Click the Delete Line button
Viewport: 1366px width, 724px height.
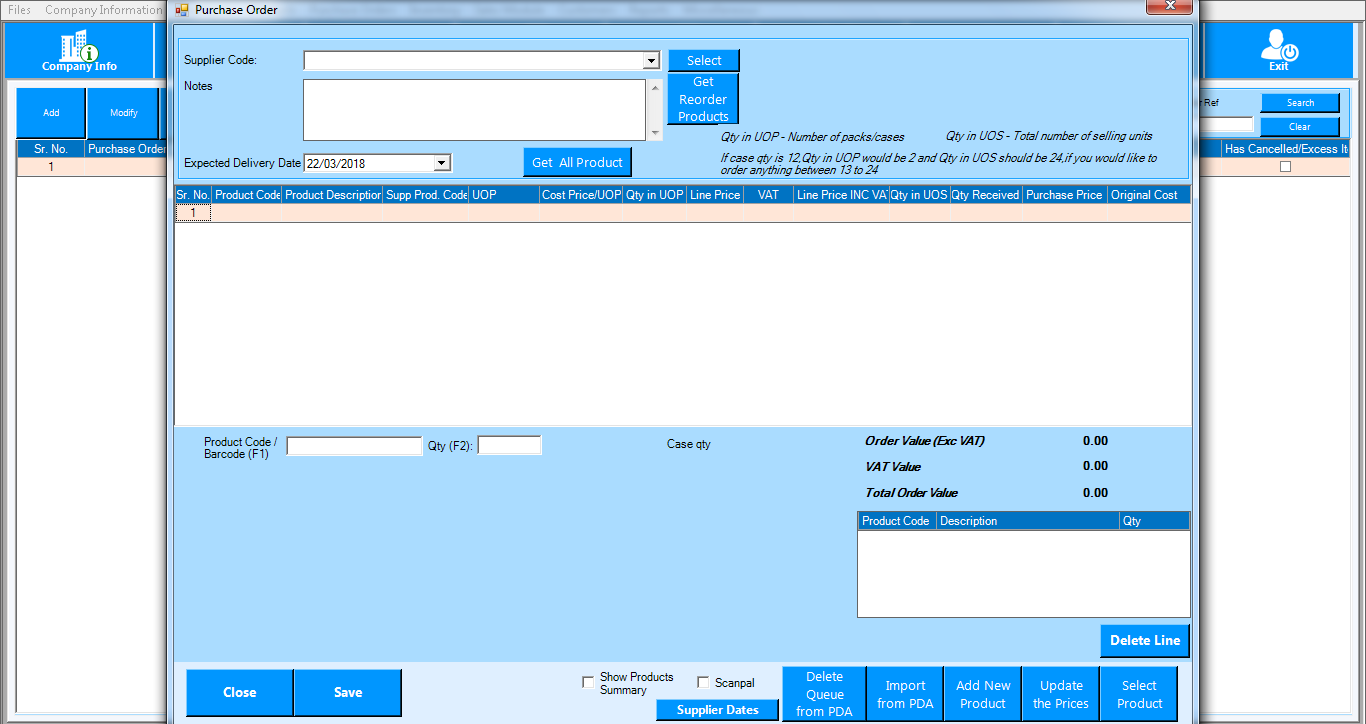pyautogui.click(x=1145, y=641)
